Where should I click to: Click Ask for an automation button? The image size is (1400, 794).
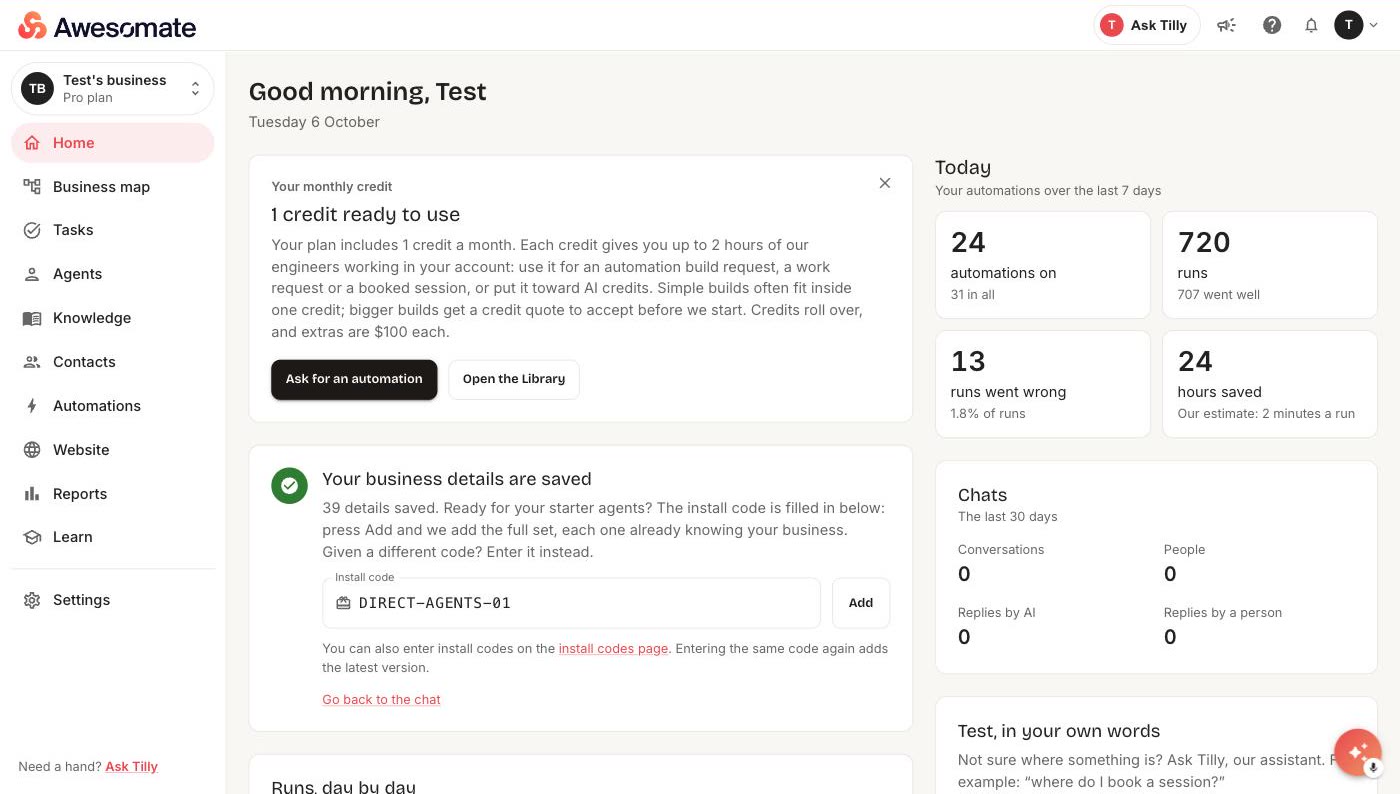pyautogui.click(x=354, y=379)
